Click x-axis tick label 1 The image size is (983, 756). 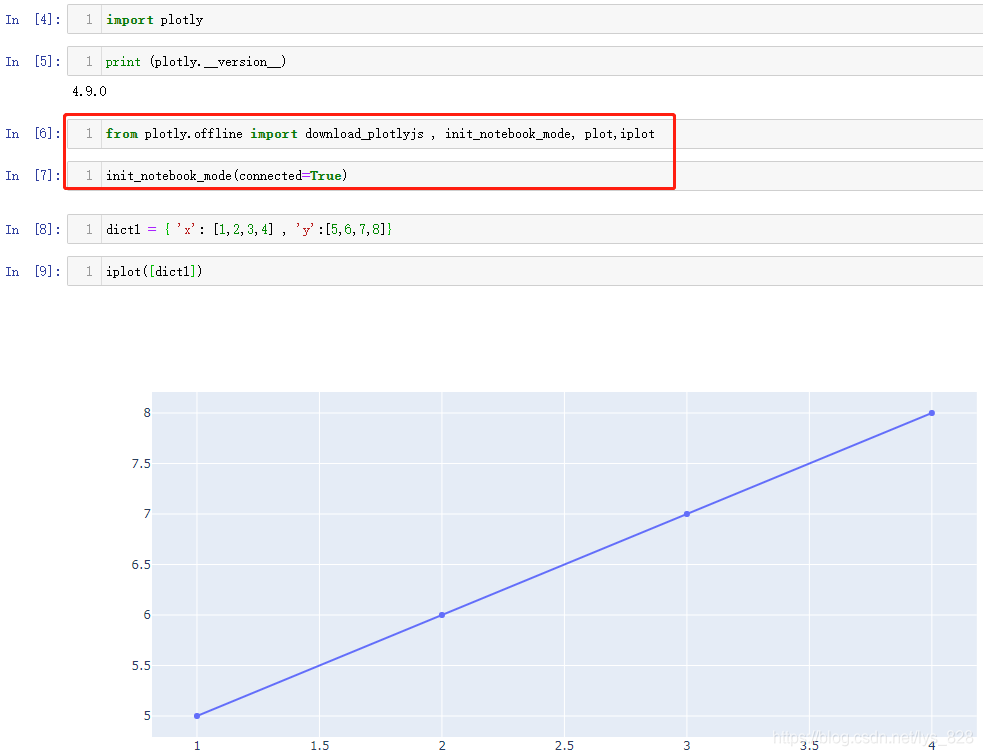197,746
